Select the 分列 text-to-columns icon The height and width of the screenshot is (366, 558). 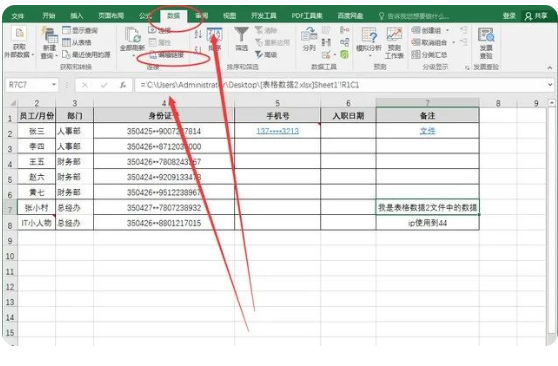(309, 35)
